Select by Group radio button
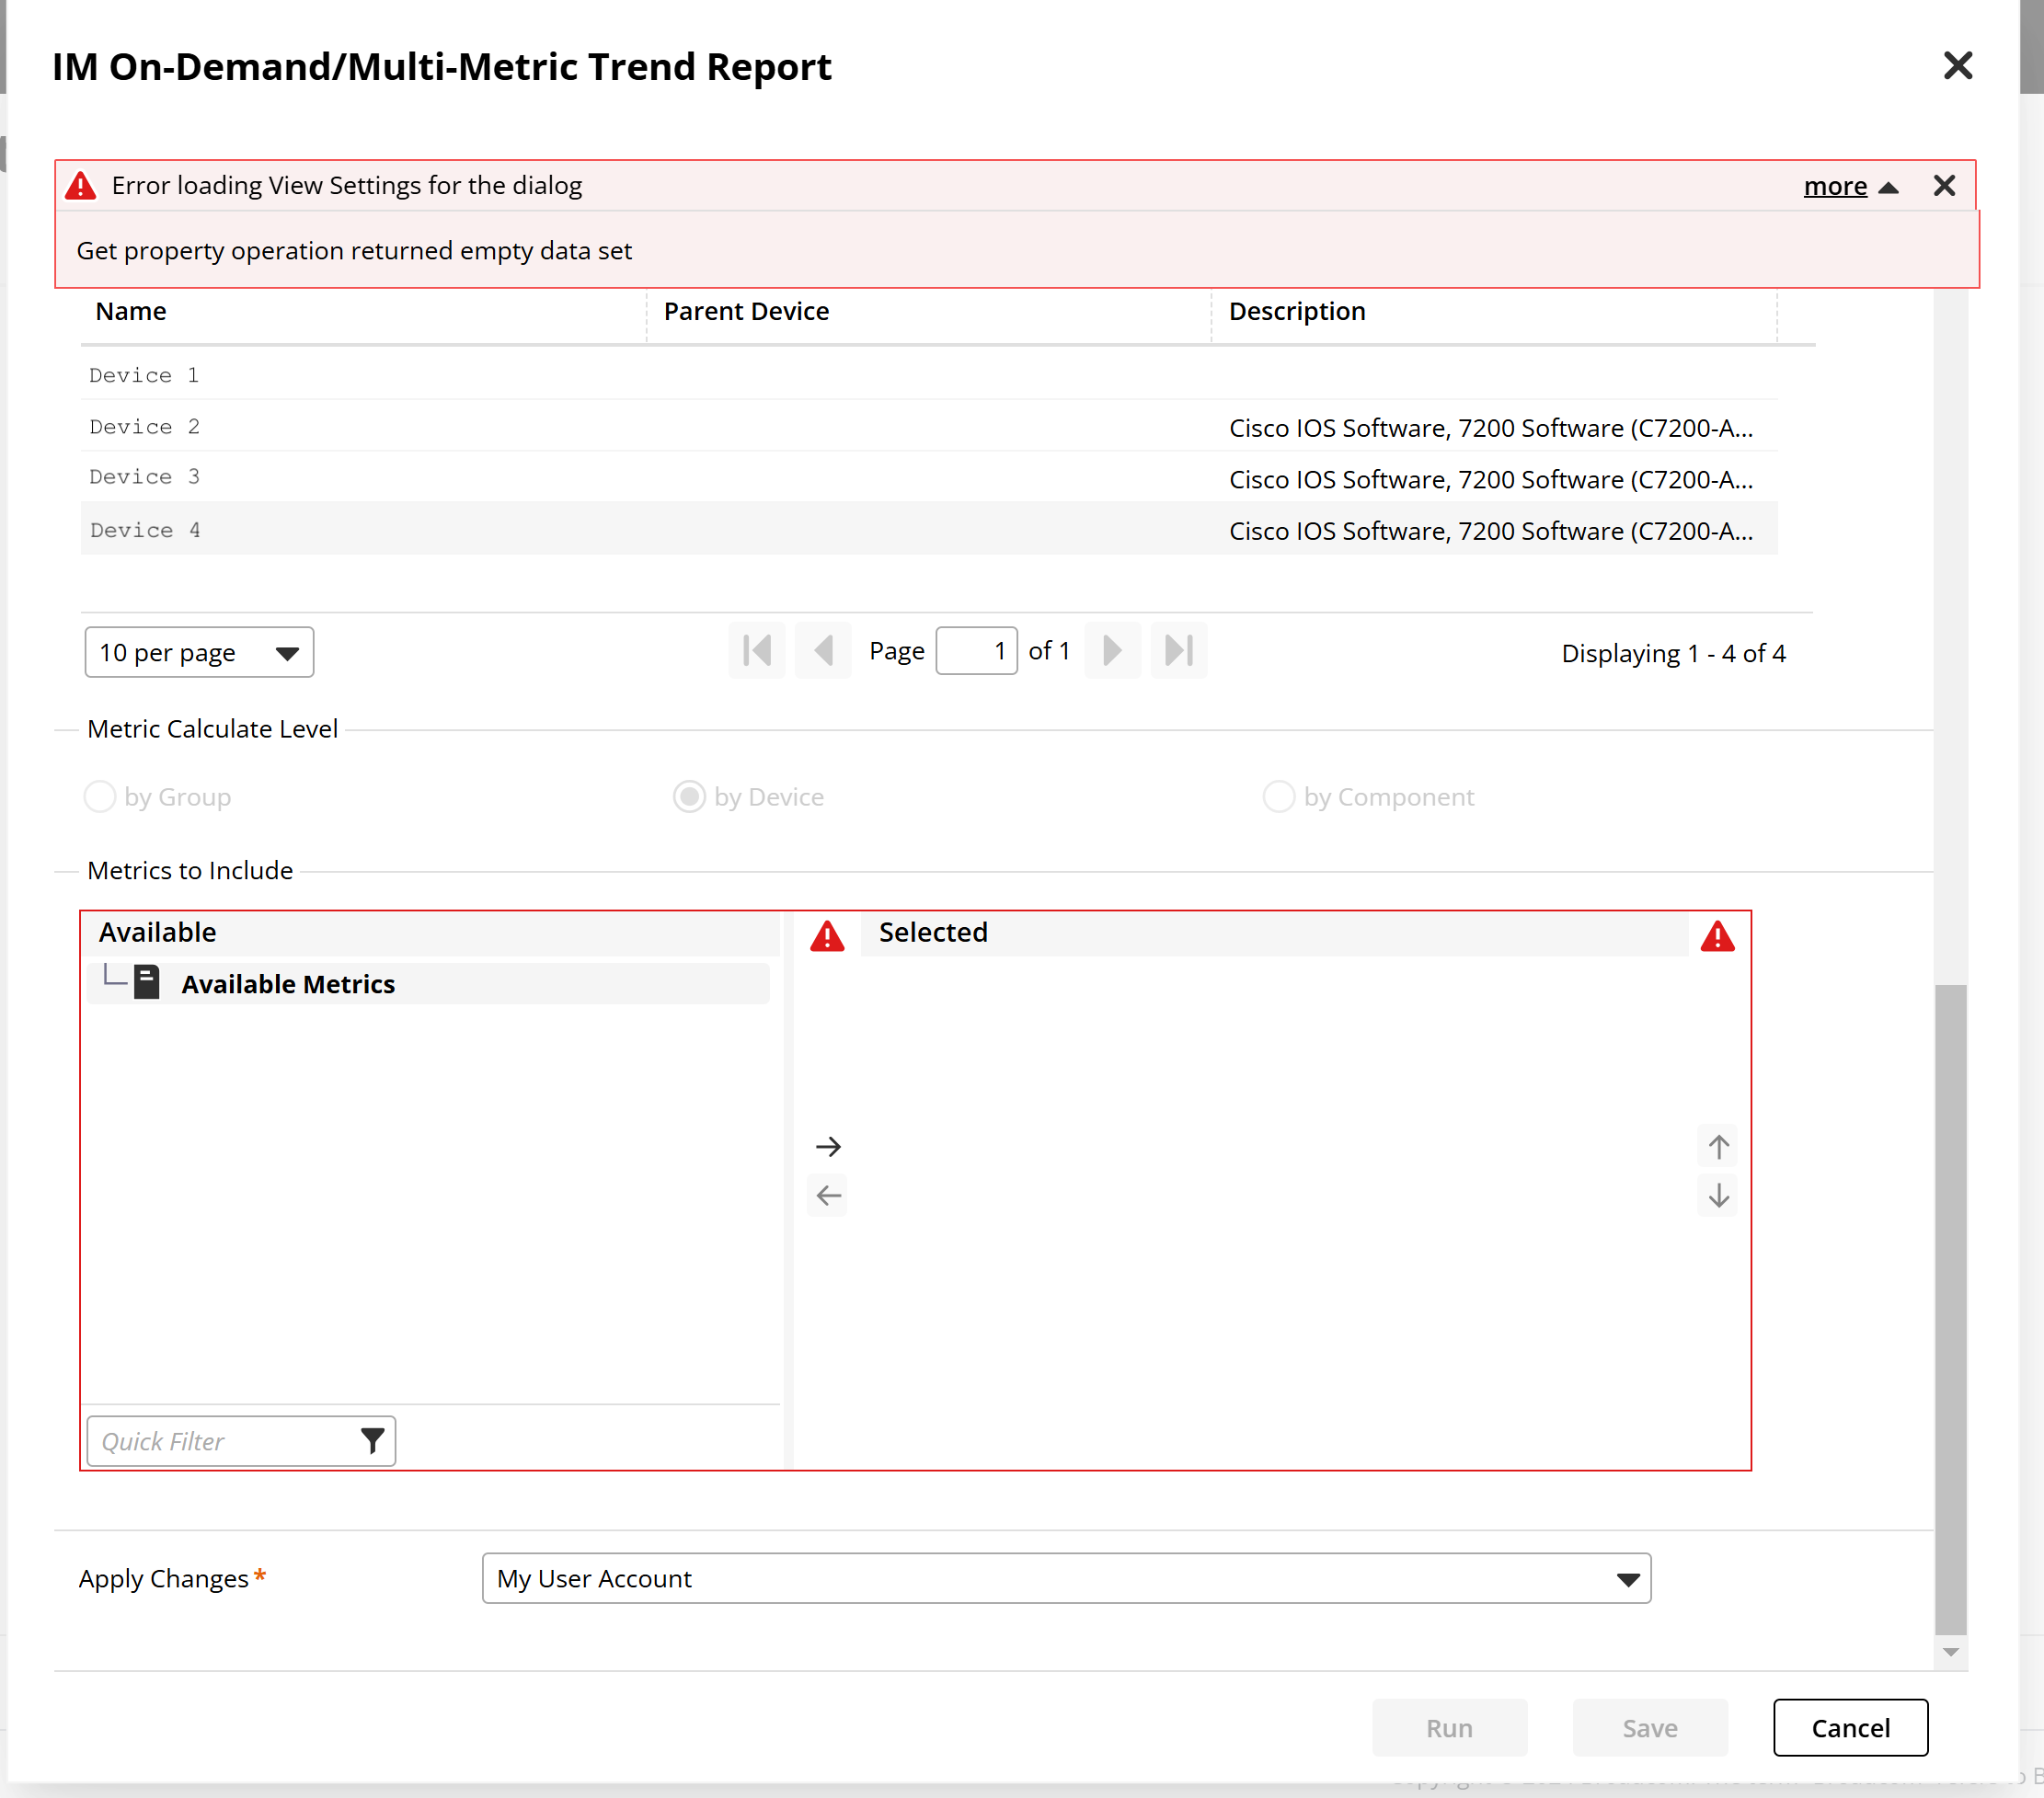 point(100,797)
